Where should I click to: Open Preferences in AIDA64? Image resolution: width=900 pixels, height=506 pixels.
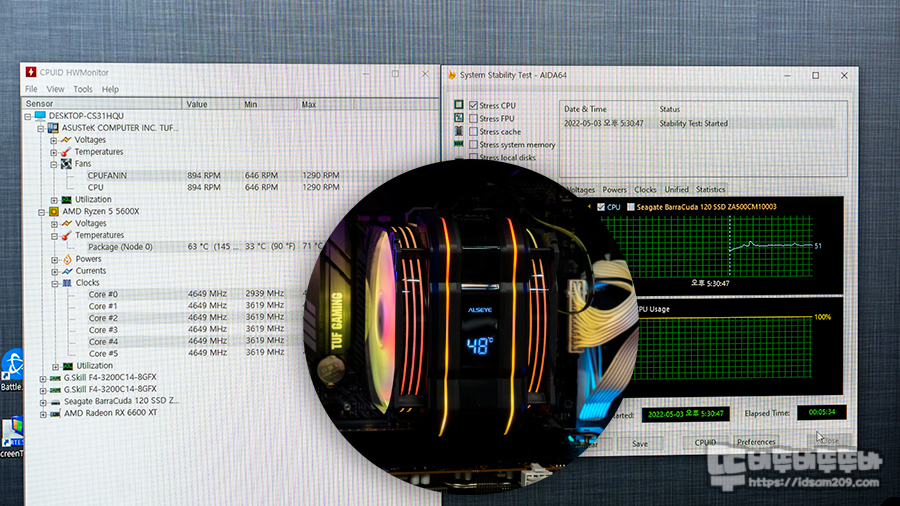coord(756,442)
